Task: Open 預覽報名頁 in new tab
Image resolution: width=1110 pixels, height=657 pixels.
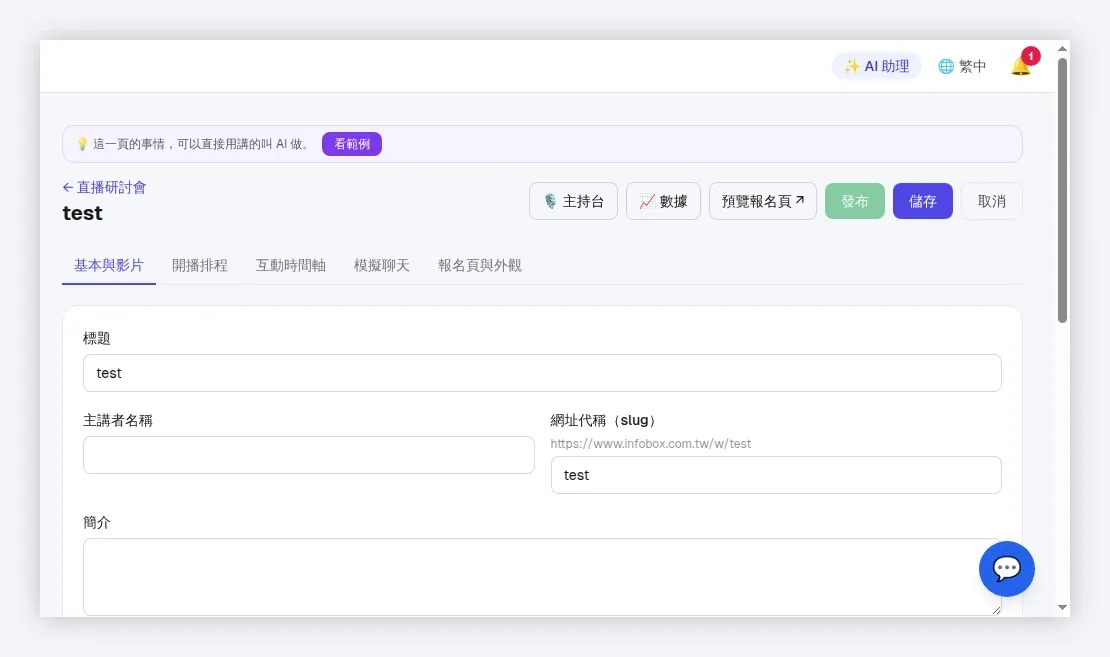Action: (x=763, y=201)
